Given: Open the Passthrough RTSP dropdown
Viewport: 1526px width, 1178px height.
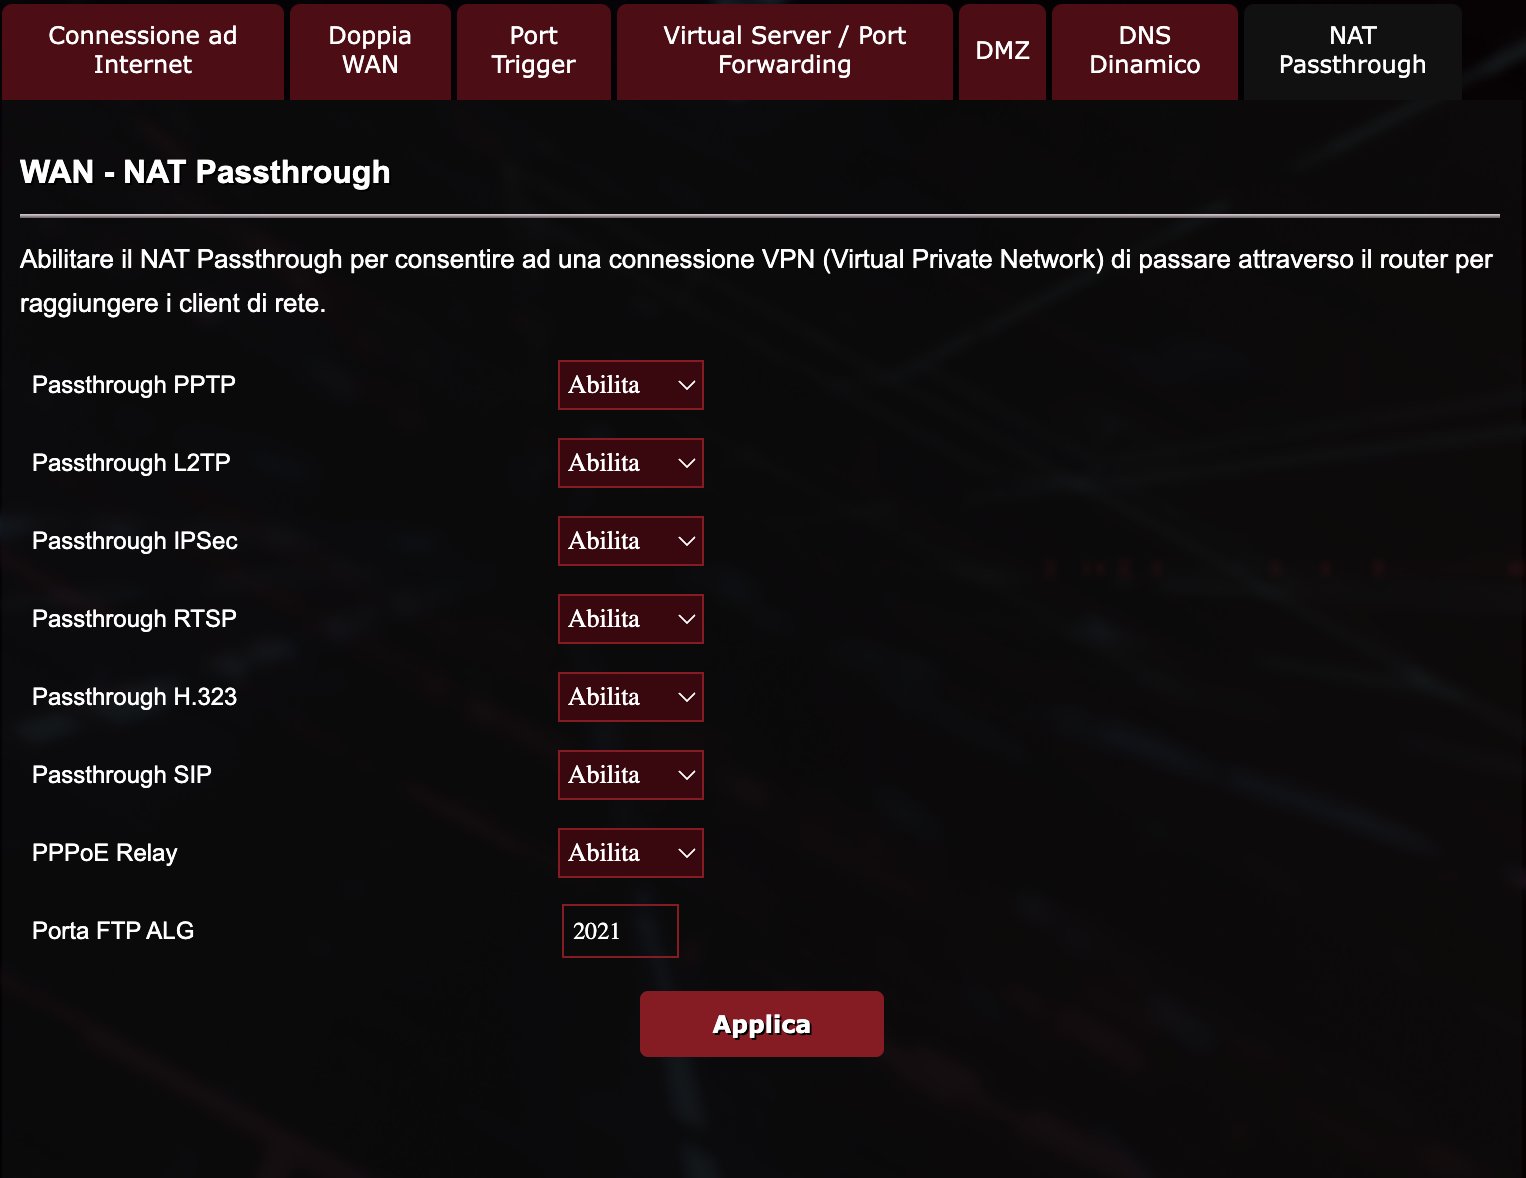Looking at the screenshot, I should pyautogui.click(x=630, y=619).
